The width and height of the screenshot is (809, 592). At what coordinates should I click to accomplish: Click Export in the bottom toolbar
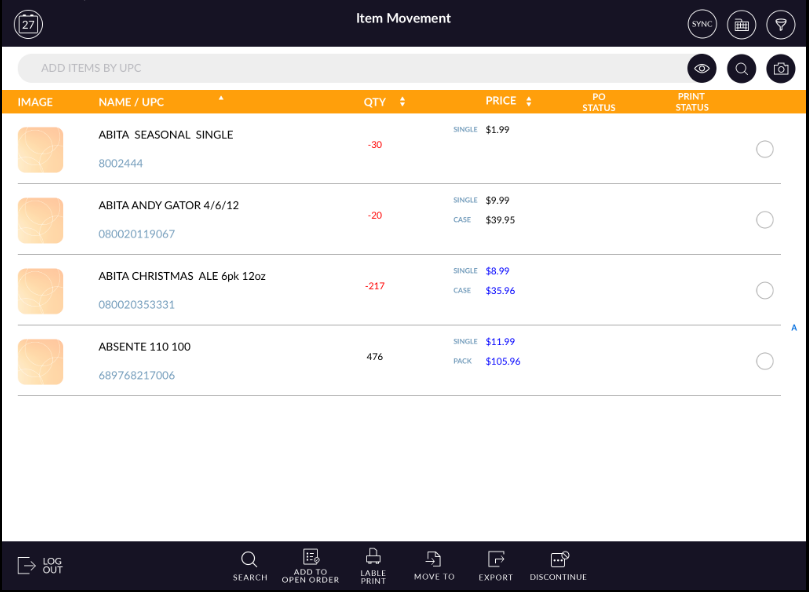(x=495, y=565)
